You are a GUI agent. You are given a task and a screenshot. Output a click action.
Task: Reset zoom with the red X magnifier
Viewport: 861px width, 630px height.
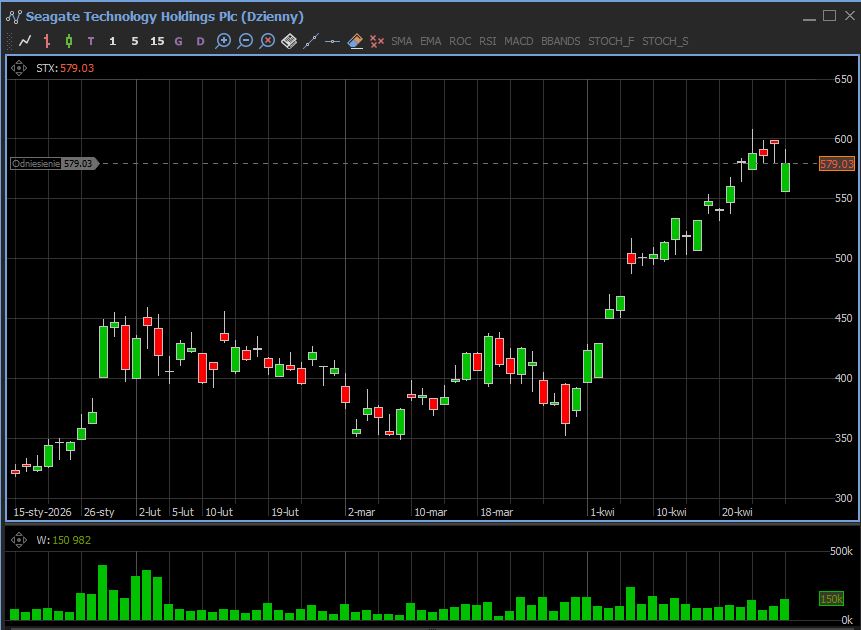267,41
